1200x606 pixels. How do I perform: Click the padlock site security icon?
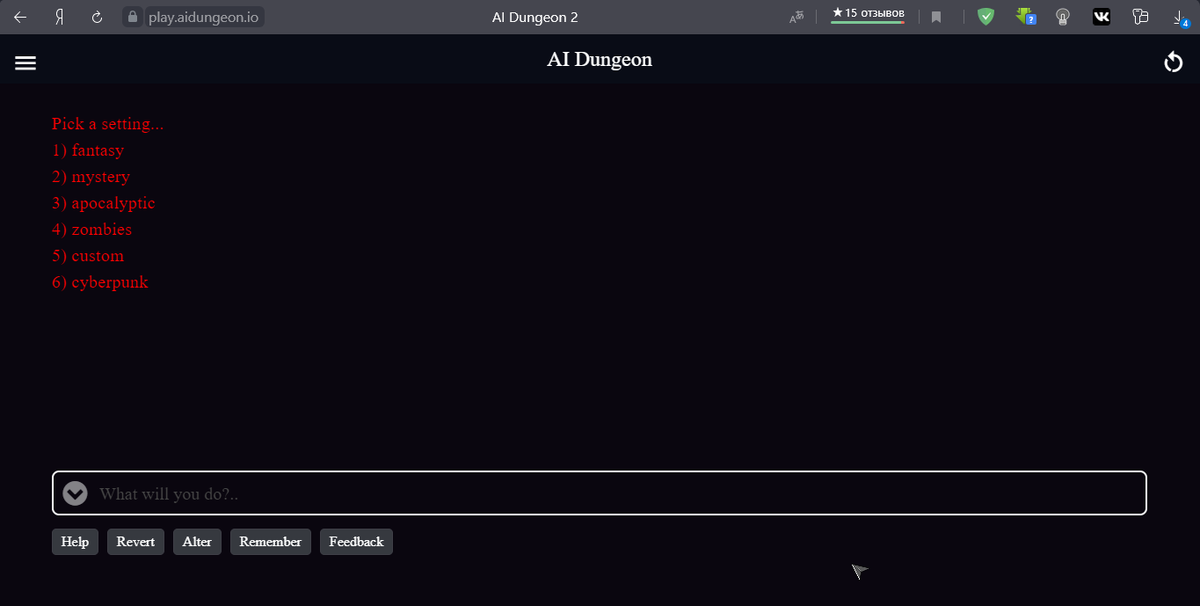coord(132,17)
